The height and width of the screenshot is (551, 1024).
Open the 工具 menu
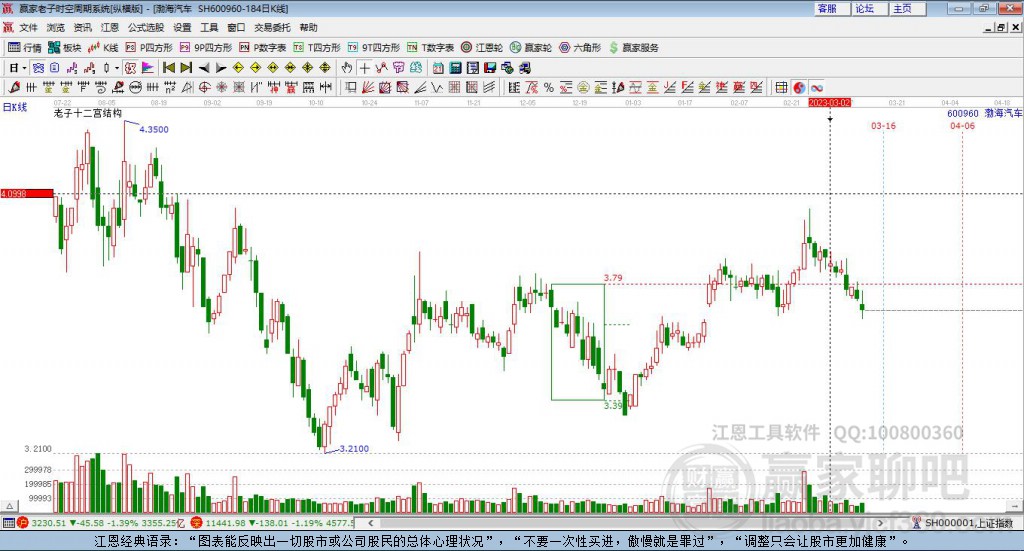209,27
